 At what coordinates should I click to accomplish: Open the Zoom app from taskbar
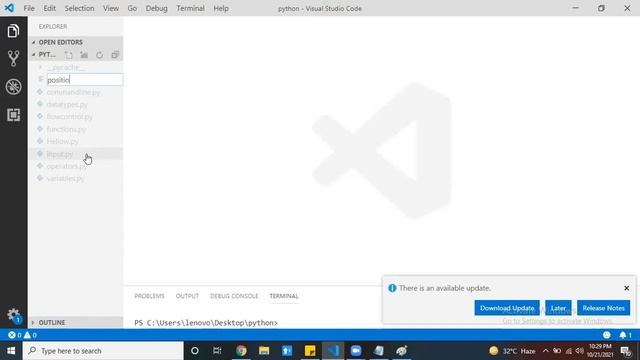(356, 351)
